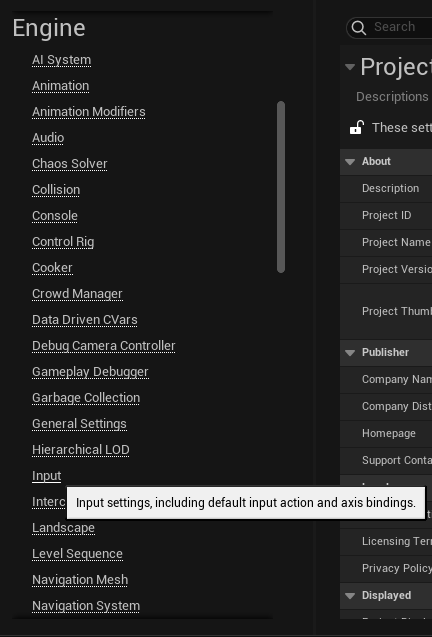The height and width of the screenshot is (637, 432).
Task: Collapse the Publisher category
Action: pyautogui.click(x=350, y=353)
